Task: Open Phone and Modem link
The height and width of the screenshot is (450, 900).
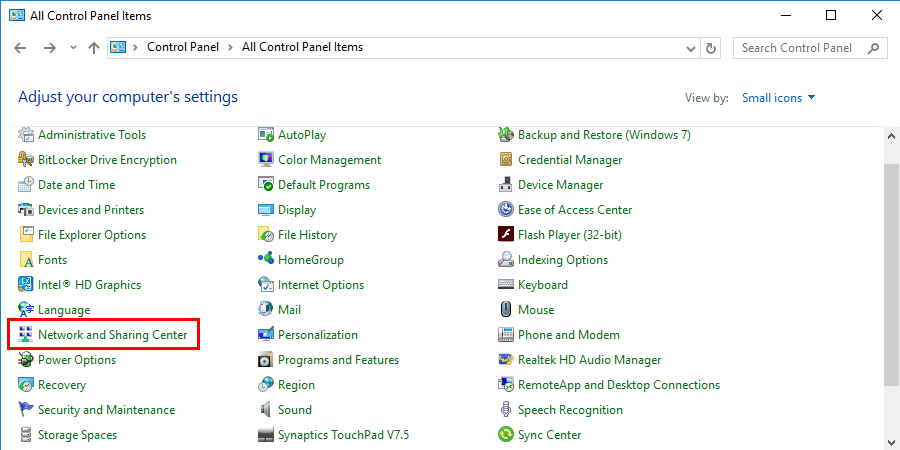Action: tap(569, 335)
